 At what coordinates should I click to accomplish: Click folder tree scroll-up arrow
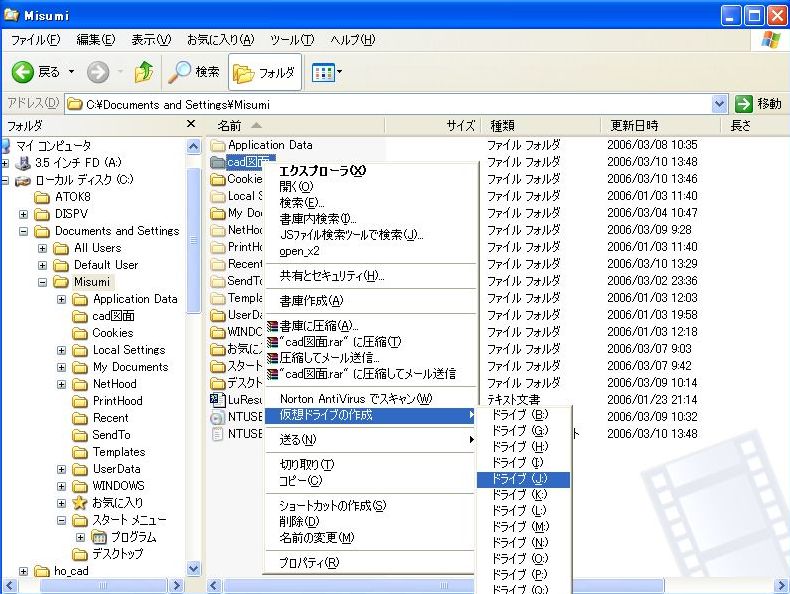[193, 147]
